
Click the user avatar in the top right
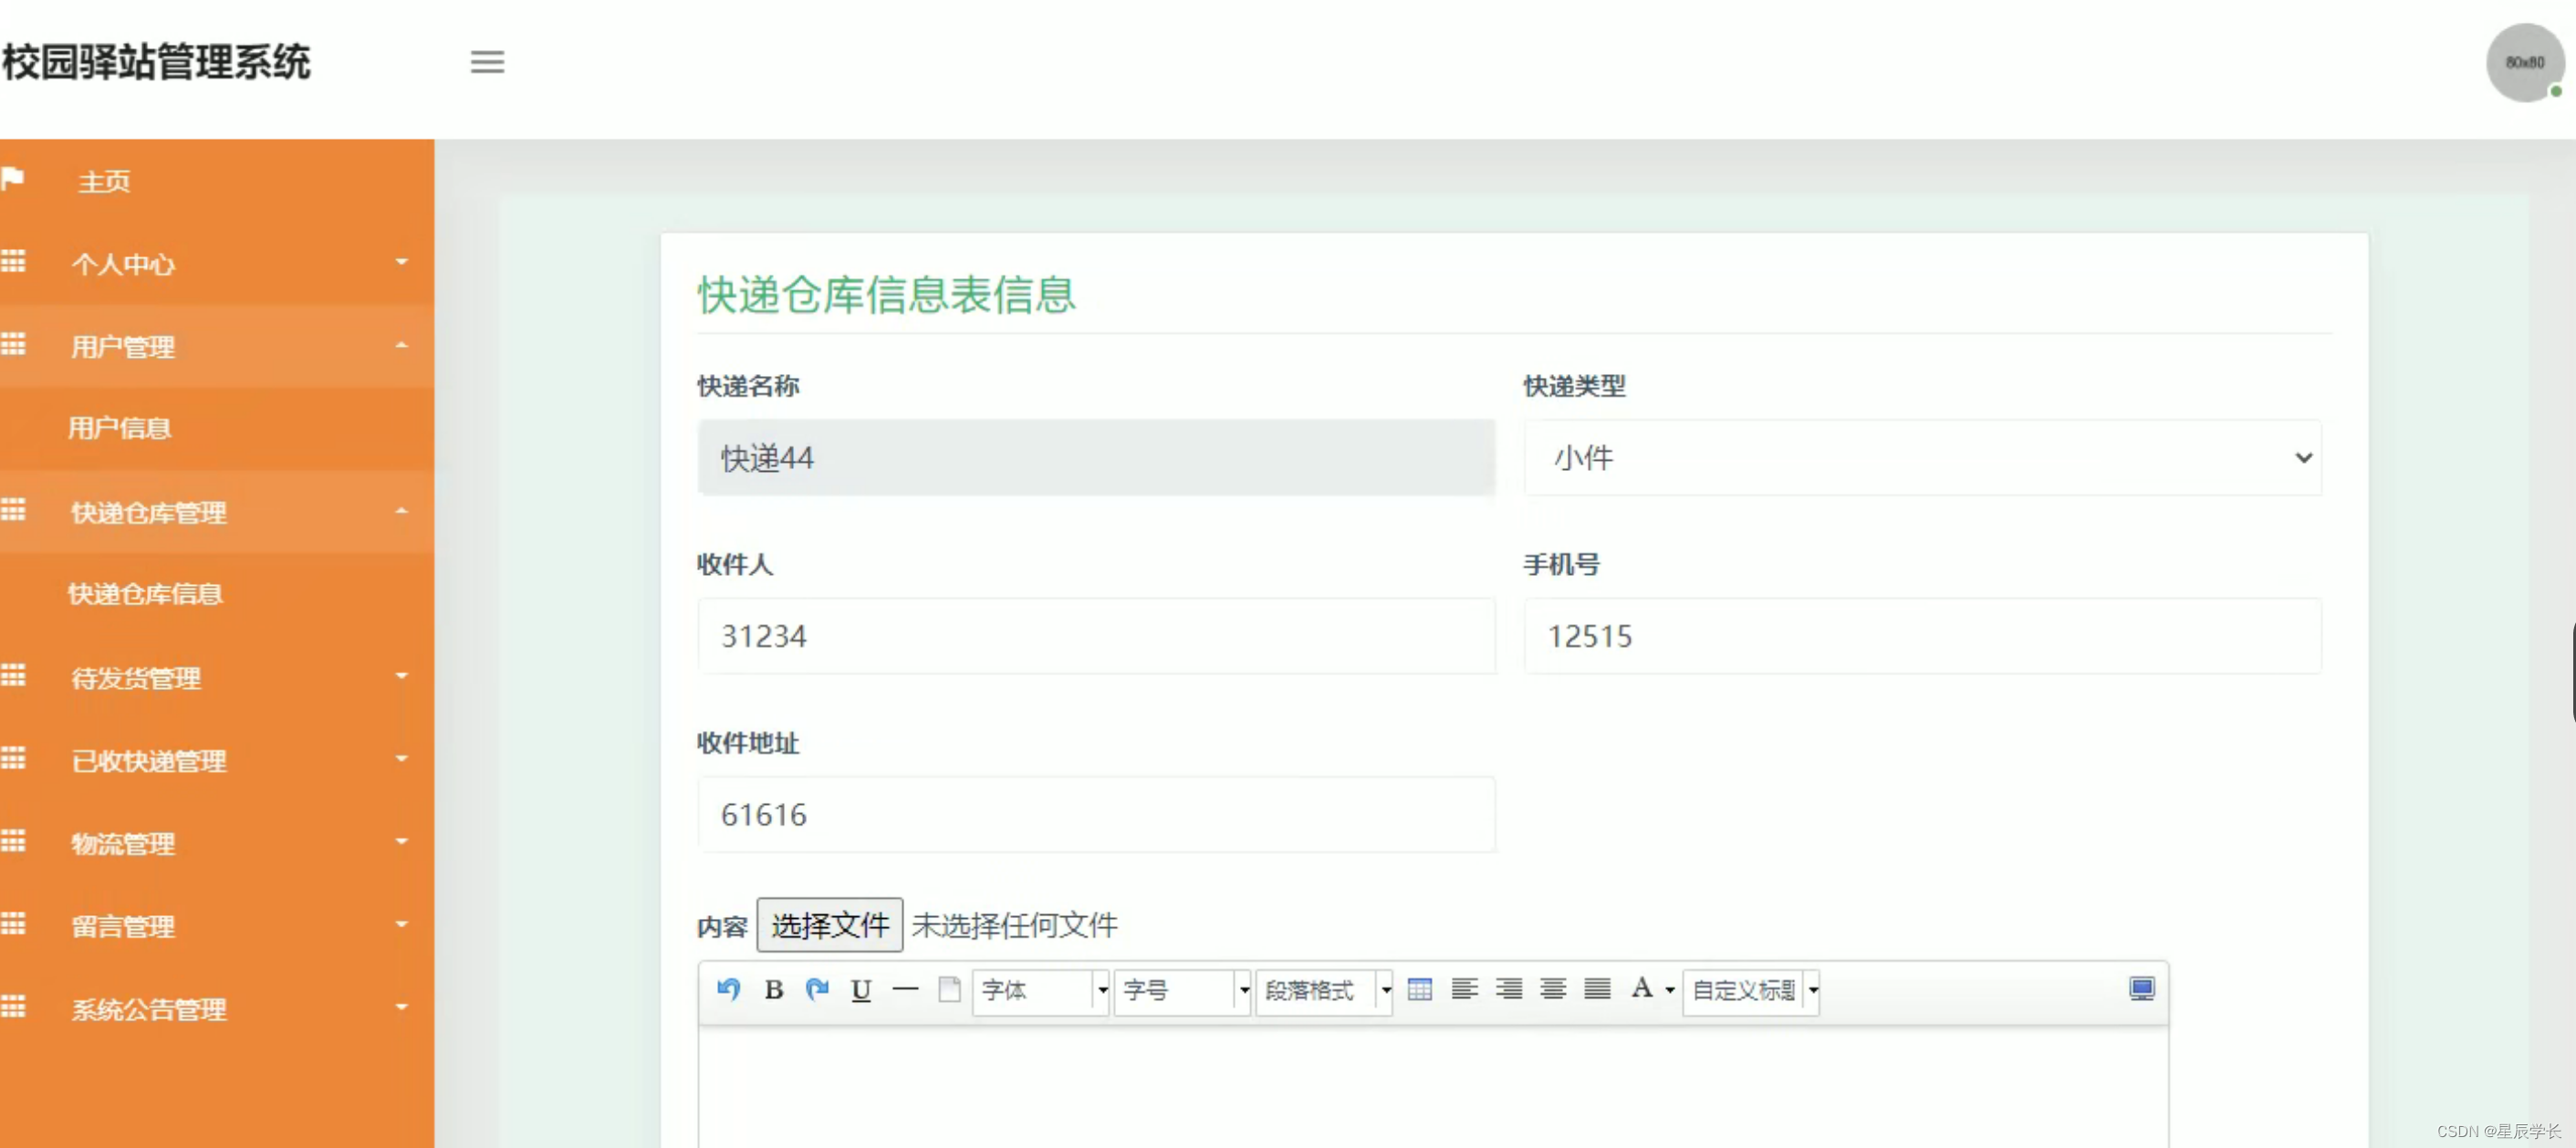(2524, 63)
